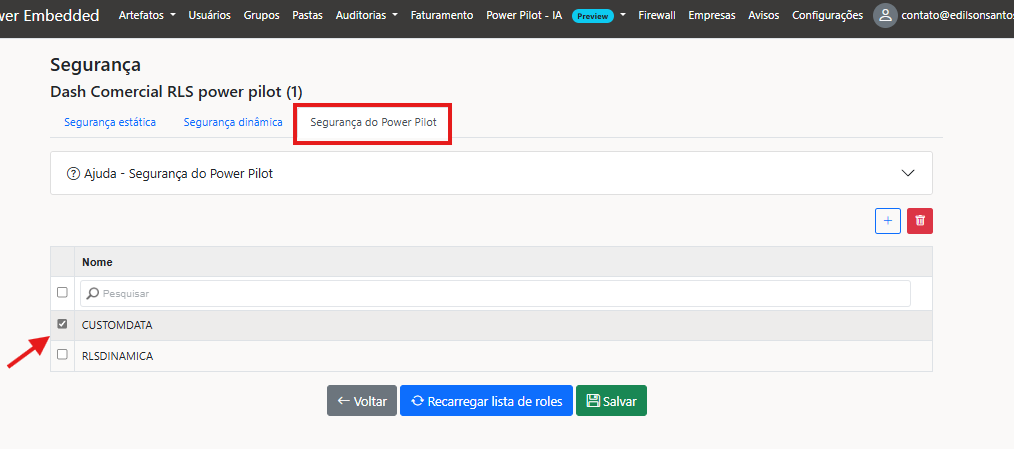
Task: Click the blue plus add icon
Action: coord(887,221)
